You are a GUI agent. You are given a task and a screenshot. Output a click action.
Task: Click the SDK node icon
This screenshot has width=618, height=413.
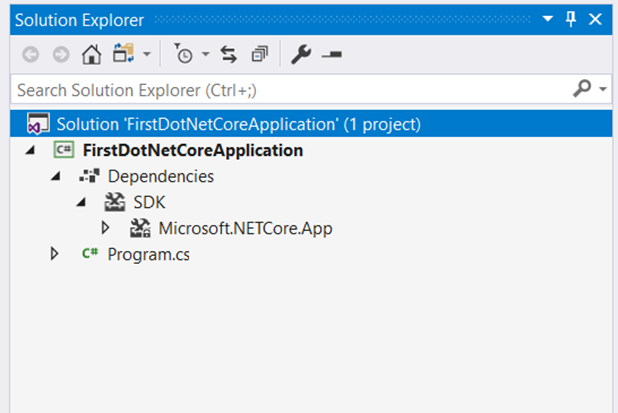pyautogui.click(x=115, y=202)
